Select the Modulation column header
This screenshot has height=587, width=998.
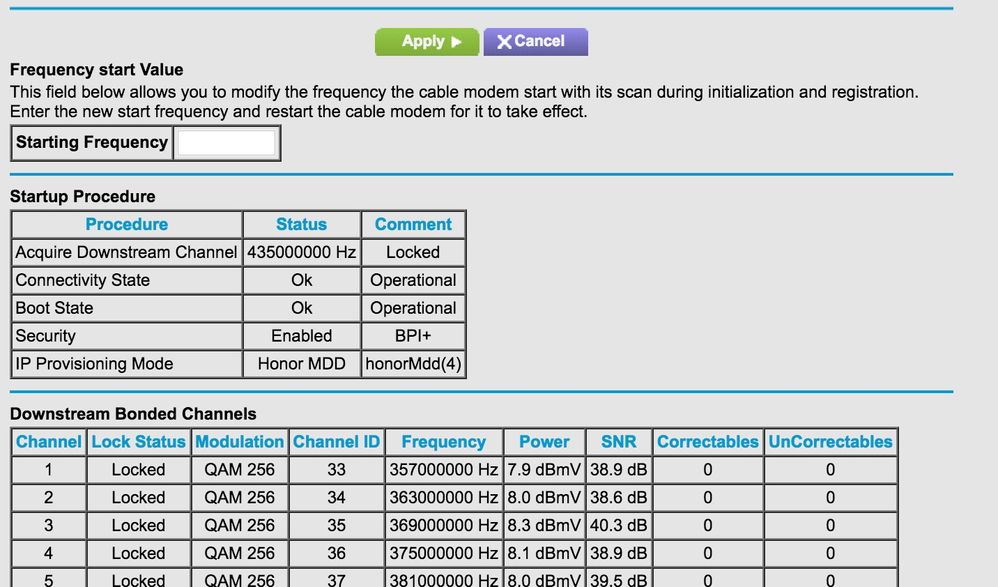pyautogui.click(x=239, y=442)
